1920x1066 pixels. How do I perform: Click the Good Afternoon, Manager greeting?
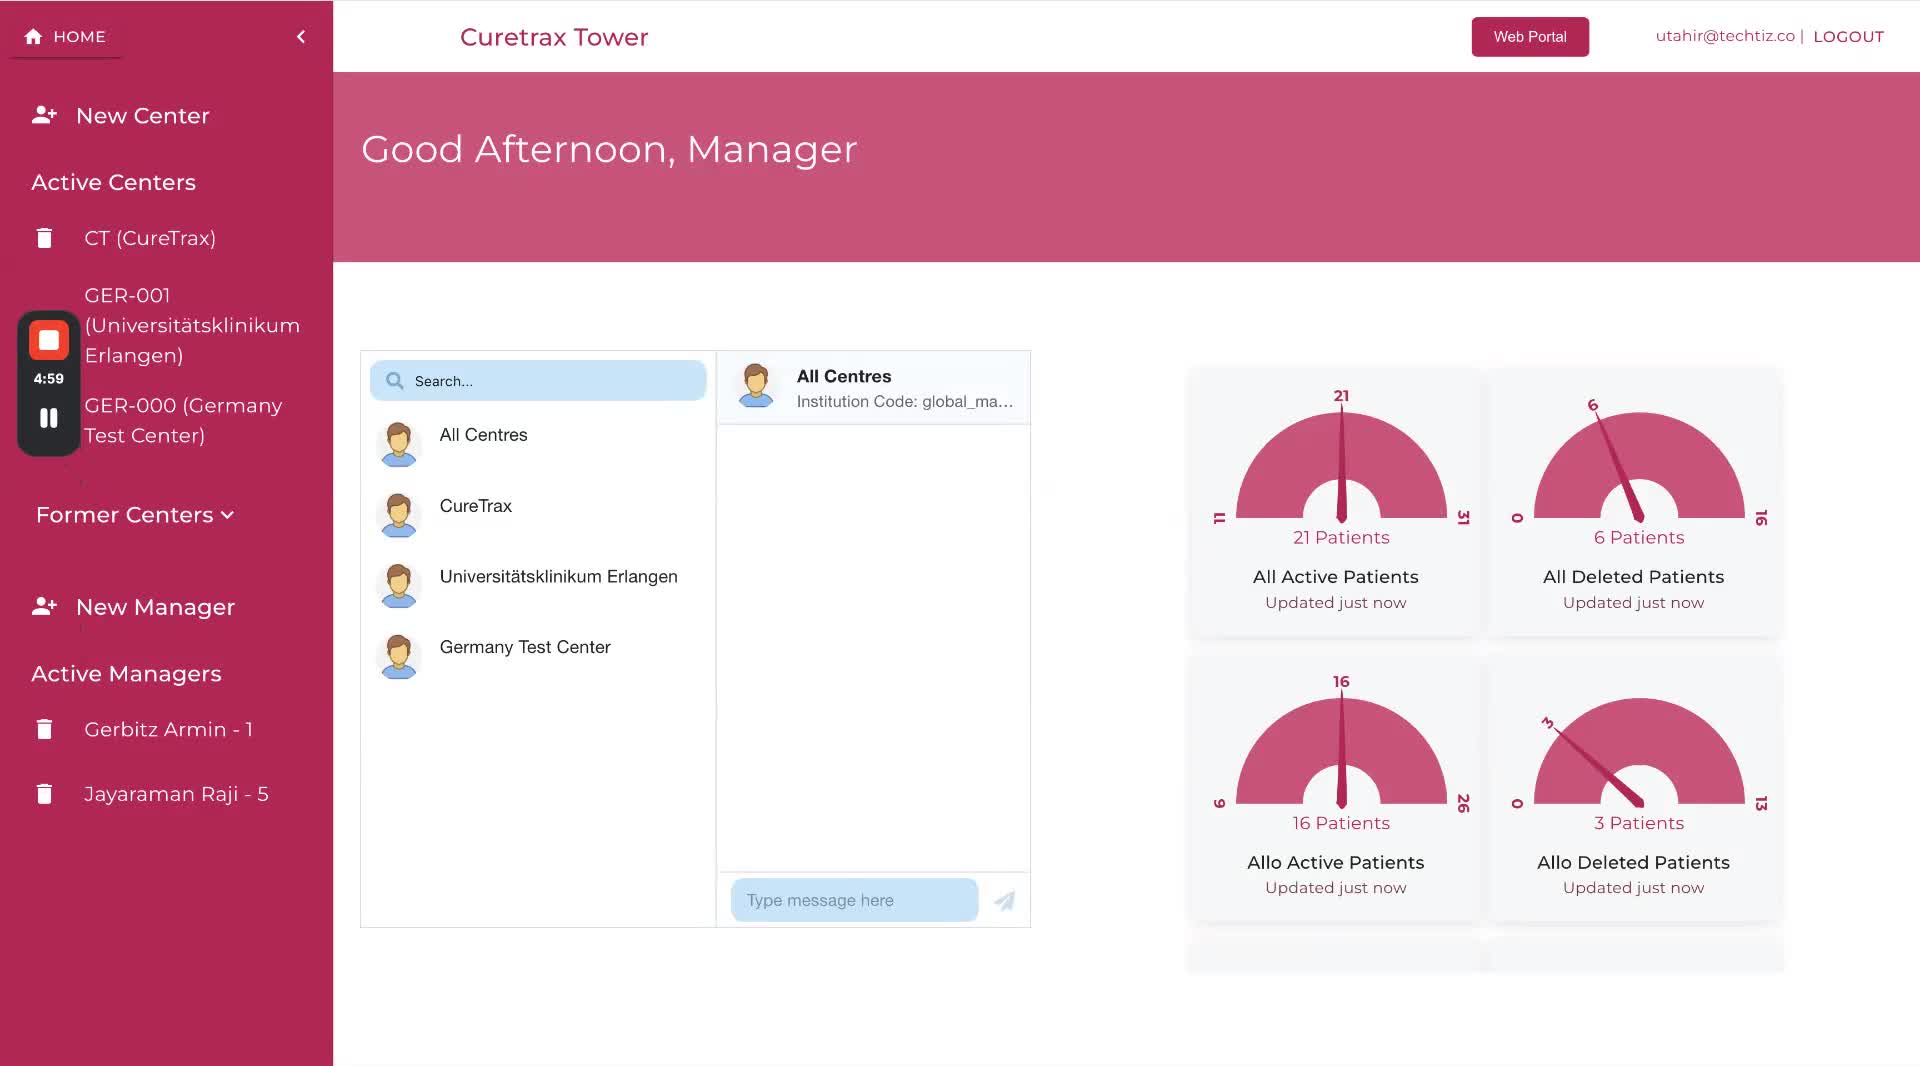pos(609,150)
